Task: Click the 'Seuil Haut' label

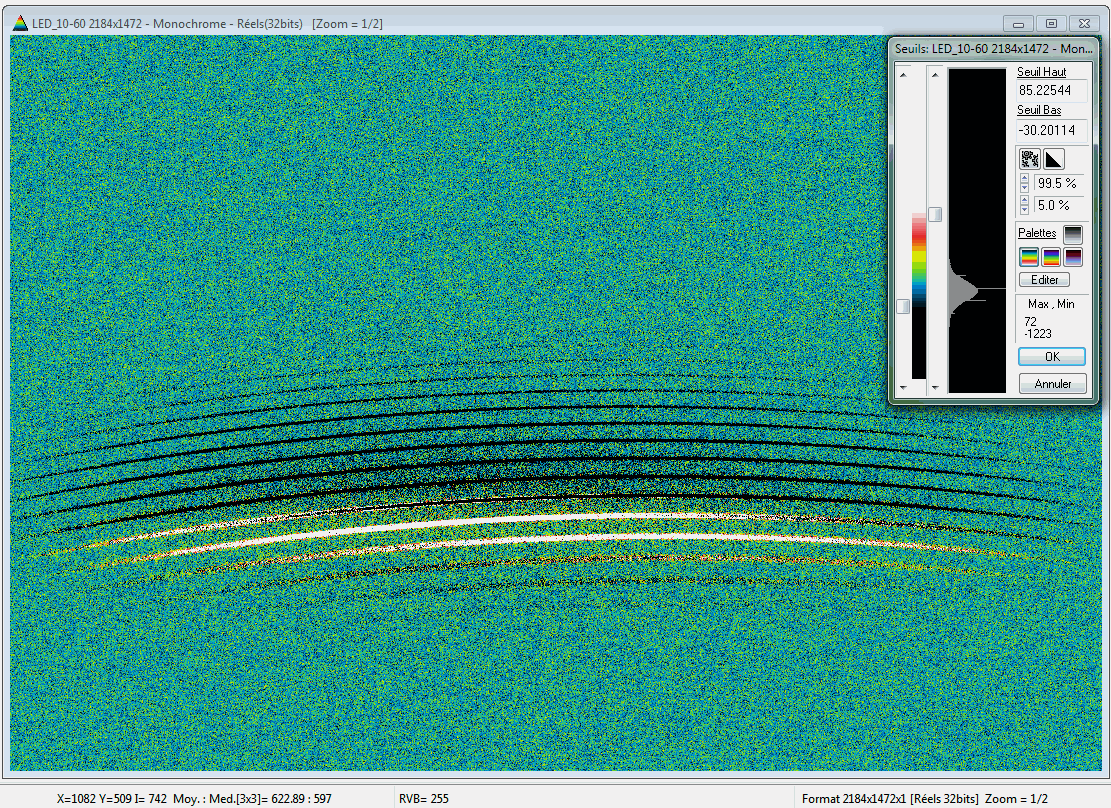Action: (1042, 72)
